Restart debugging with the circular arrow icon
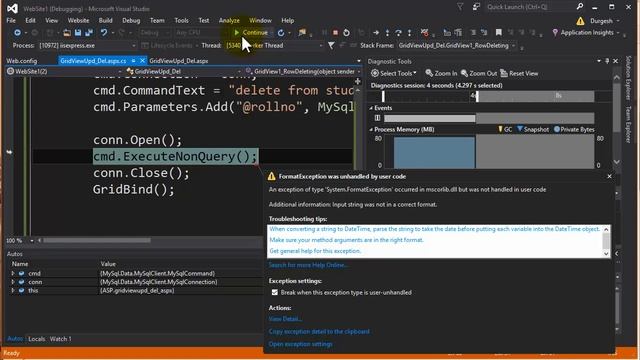This screenshot has width=640, height=360. pyautogui.click(x=346, y=33)
